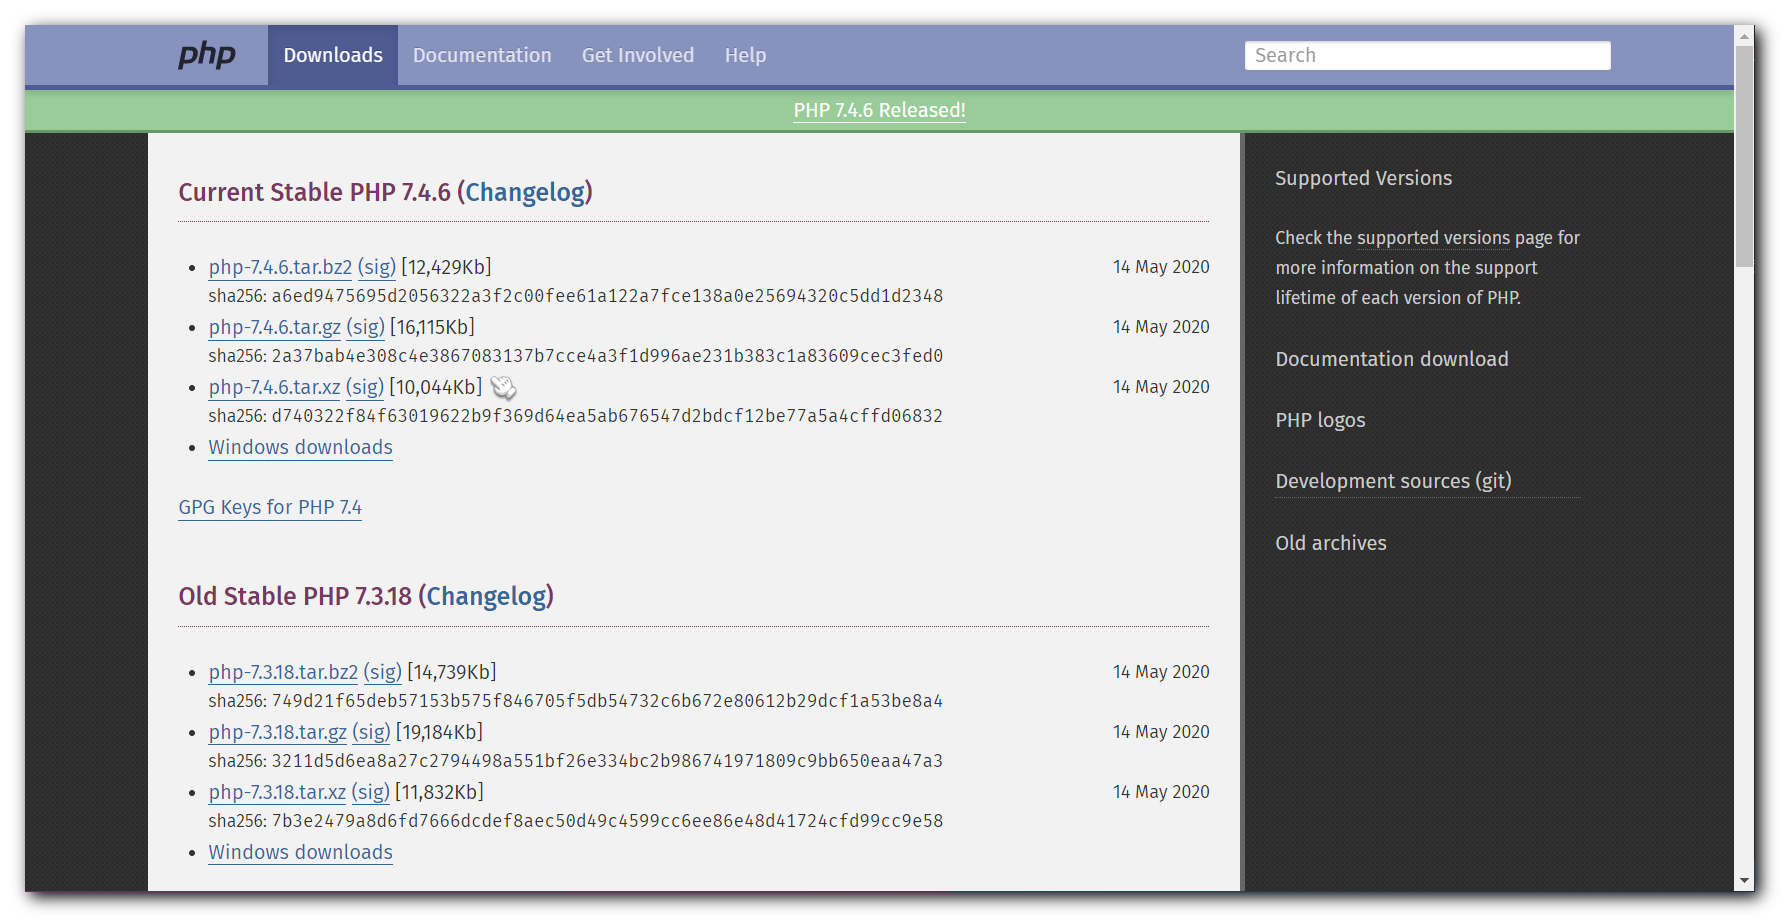Open the PHP 7.4.6 Released announcement
This screenshot has width=1780, height=917.
pyautogui.click(x=879, y=110)
